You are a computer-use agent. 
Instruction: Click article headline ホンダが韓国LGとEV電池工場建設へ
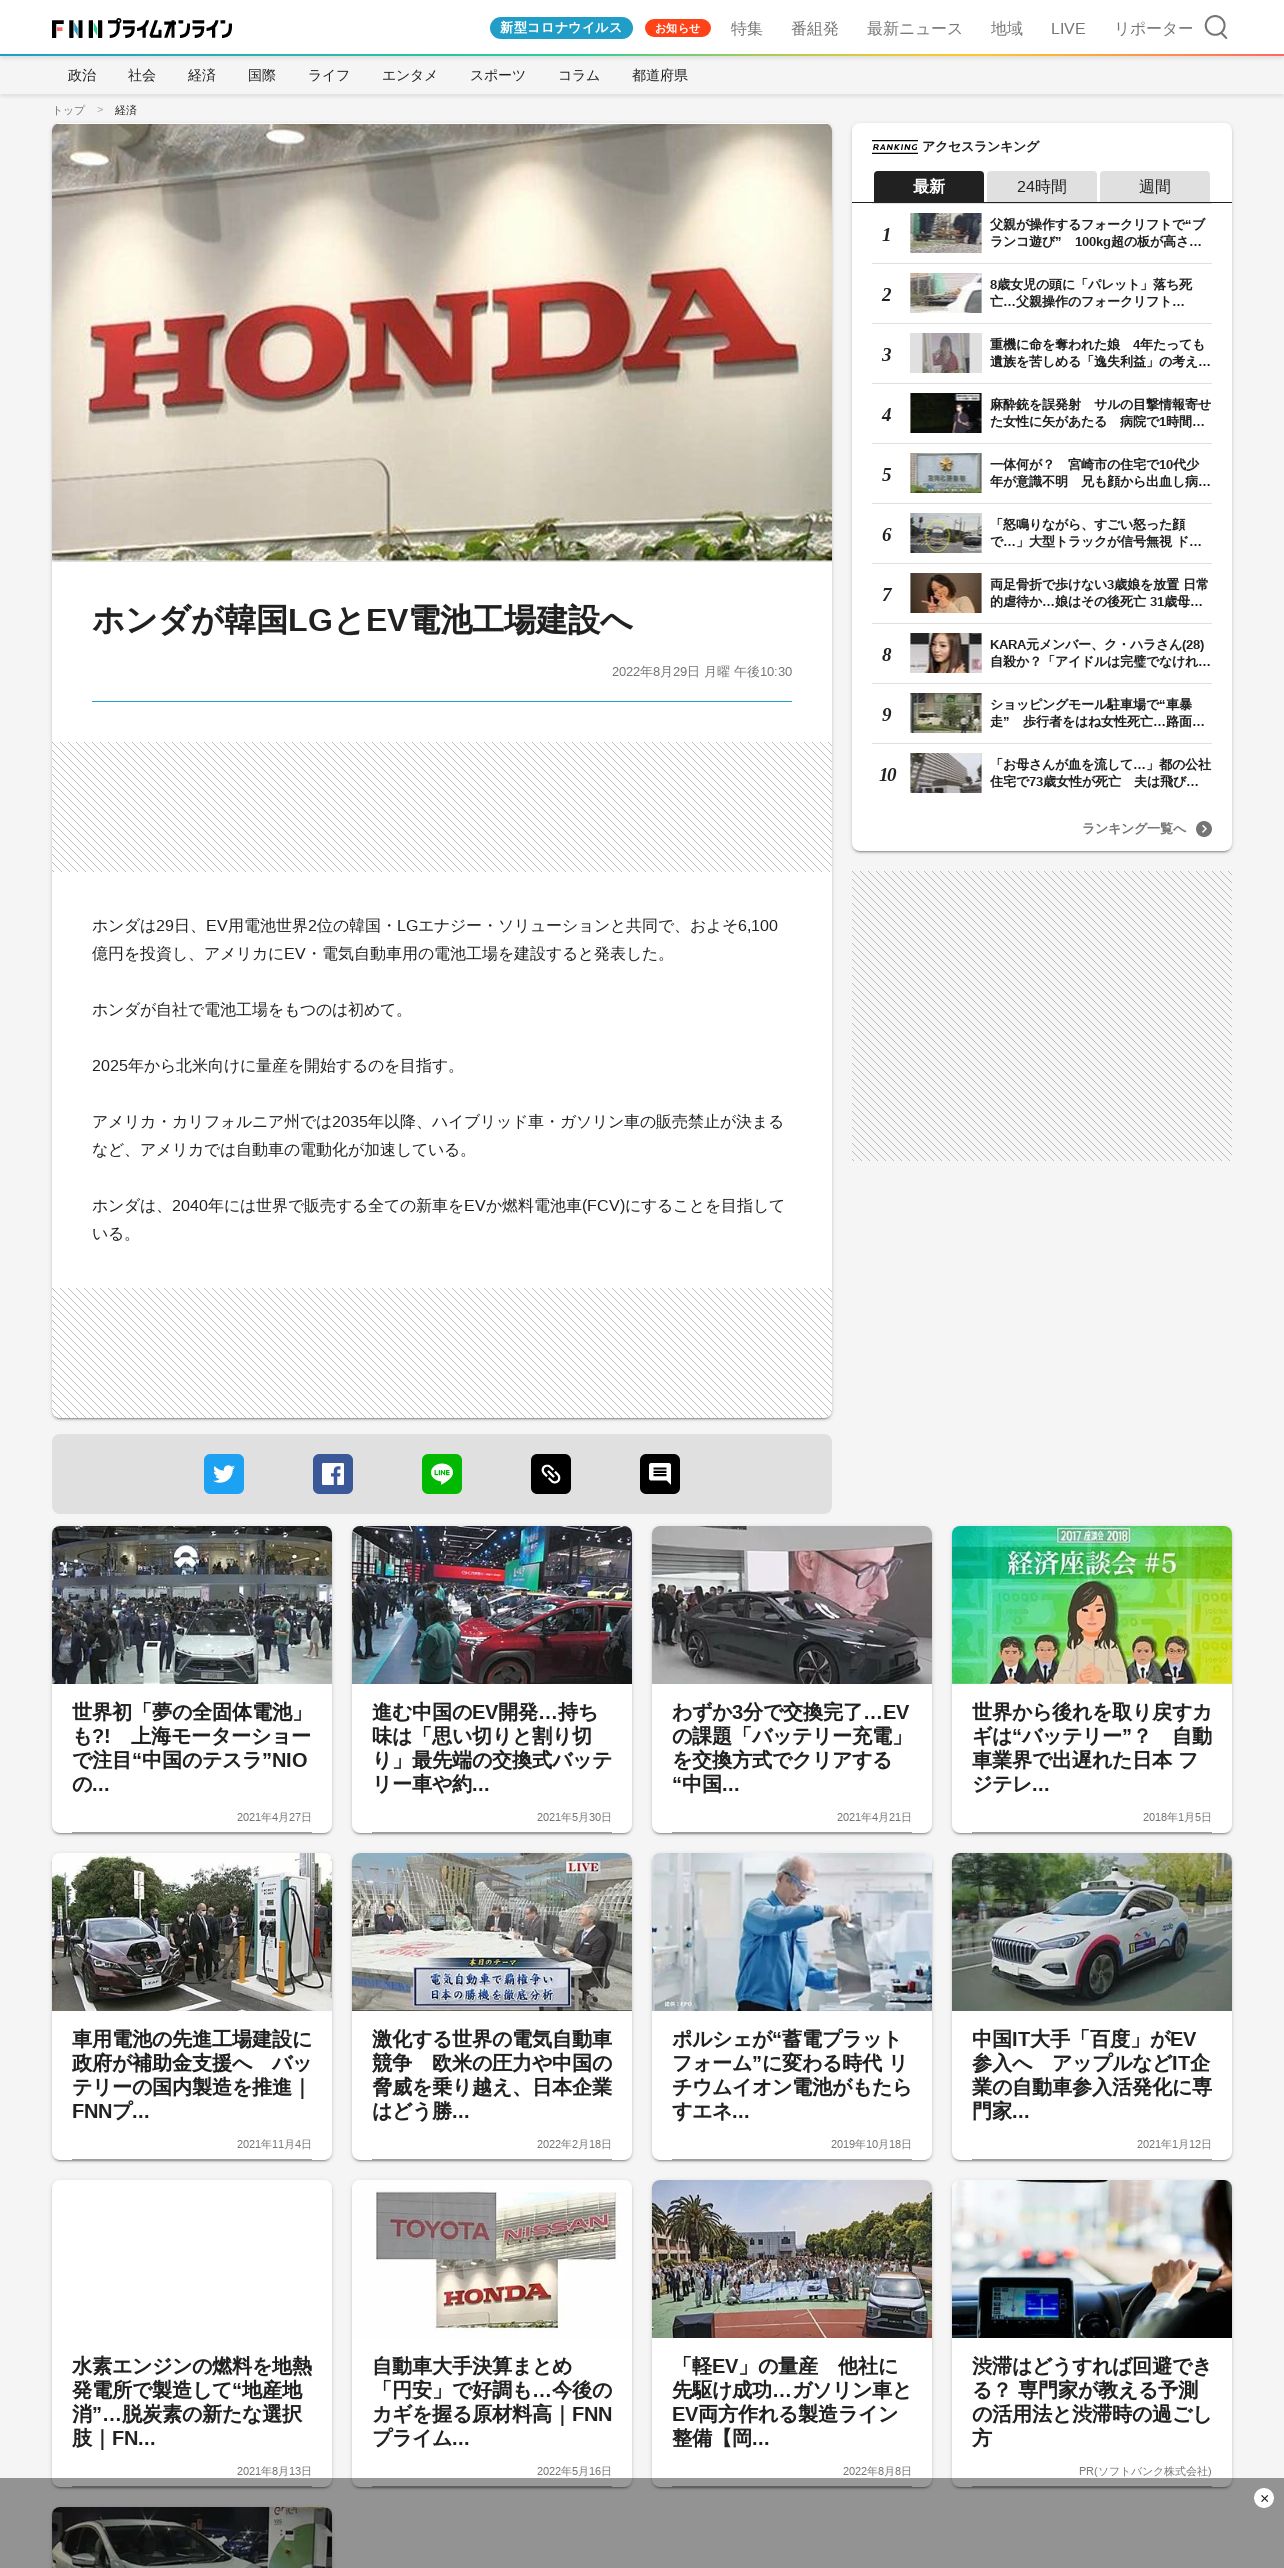click(x=363, y=620)
